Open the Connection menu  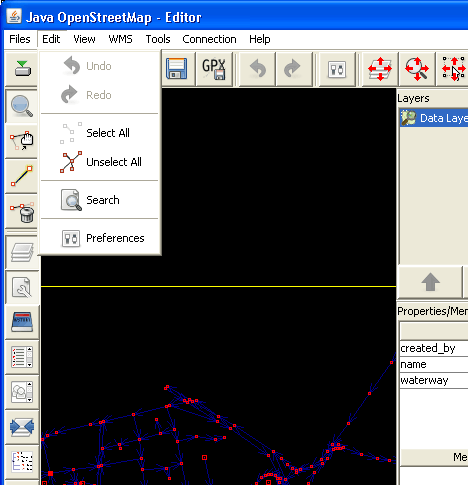pos(209,39)
